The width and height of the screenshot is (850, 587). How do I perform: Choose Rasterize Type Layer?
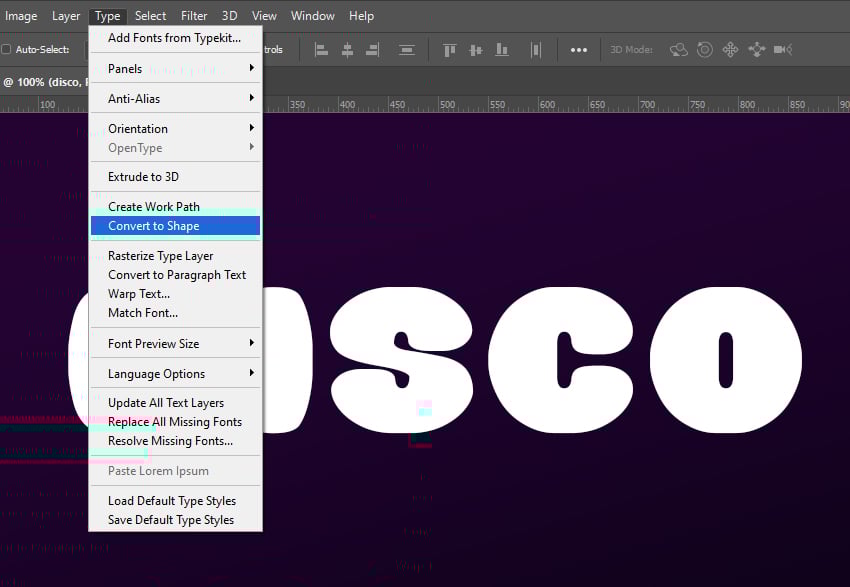pyautogui.click(x=175, y=256)
